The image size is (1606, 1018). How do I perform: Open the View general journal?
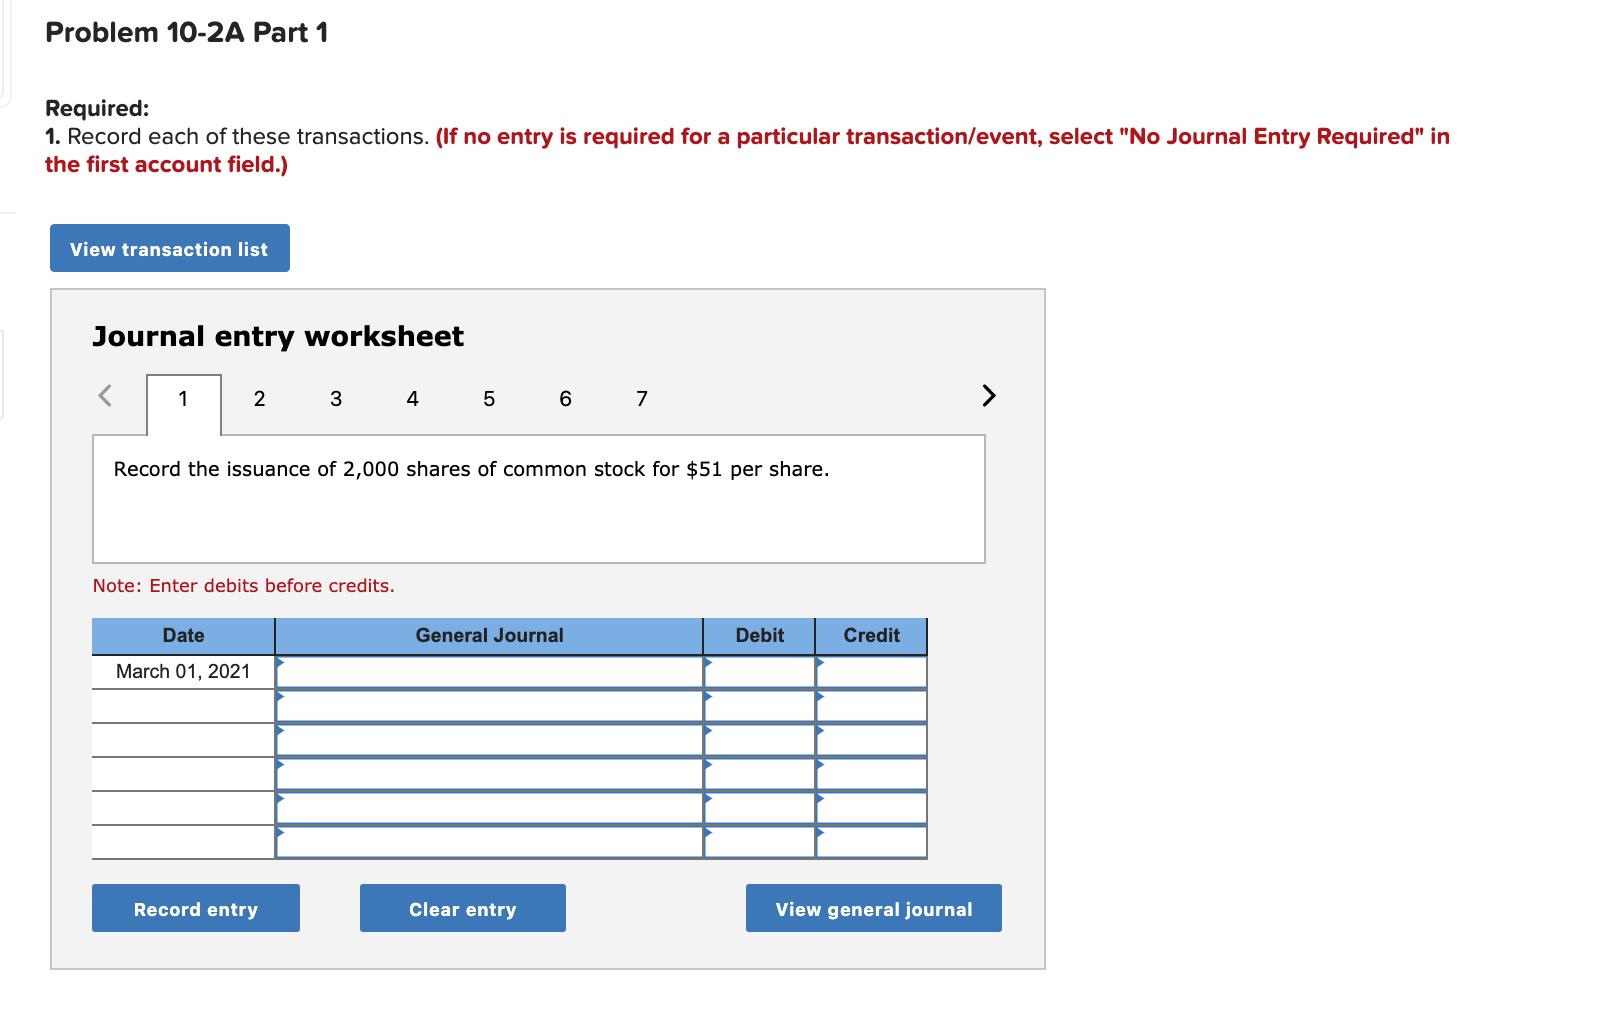coord(872,908)
